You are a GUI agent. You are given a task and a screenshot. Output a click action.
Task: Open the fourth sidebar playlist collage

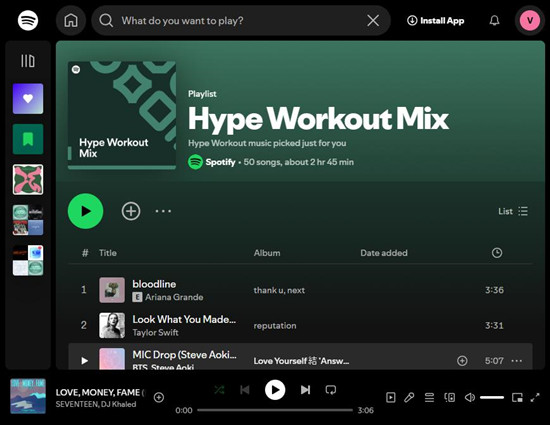[x=28, y=220]
